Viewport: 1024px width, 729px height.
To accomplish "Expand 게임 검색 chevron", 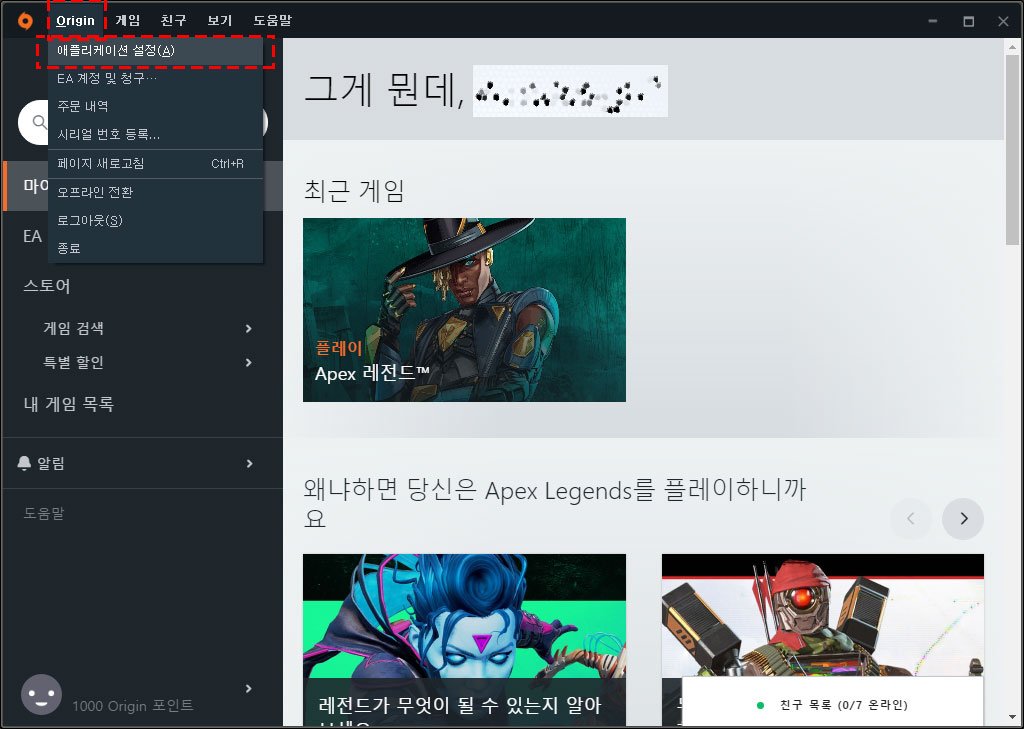I will pyautogui.click(x=248, y=329).
